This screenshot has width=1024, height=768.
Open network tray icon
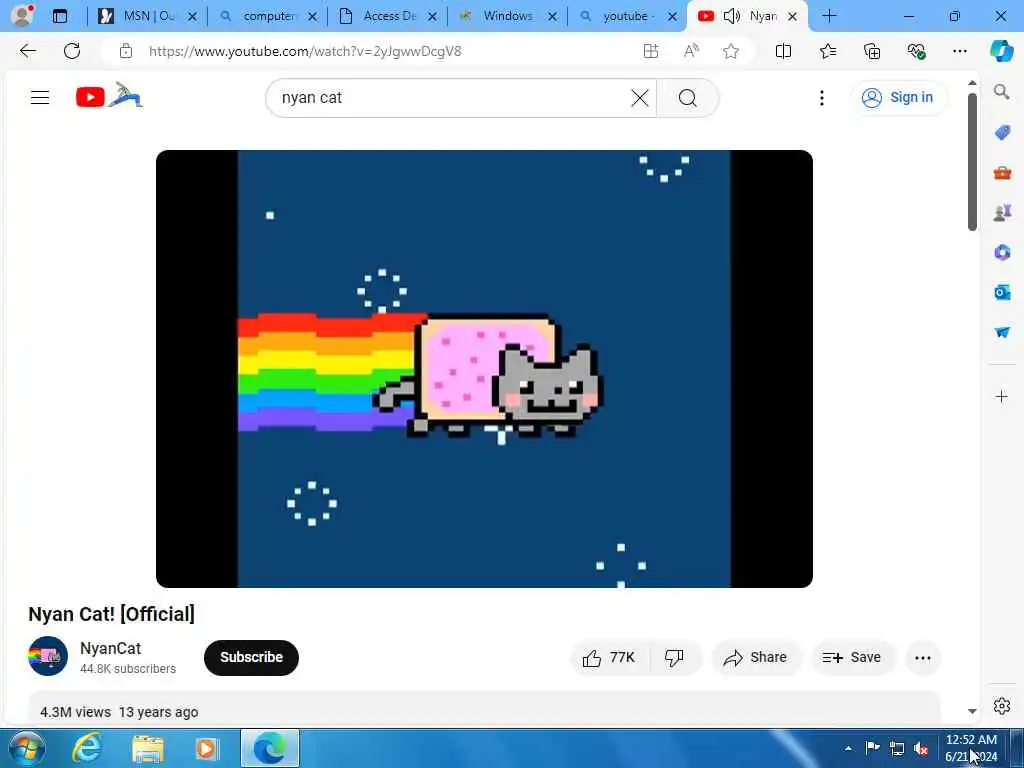pyautogui.click(x=897, y=749)
